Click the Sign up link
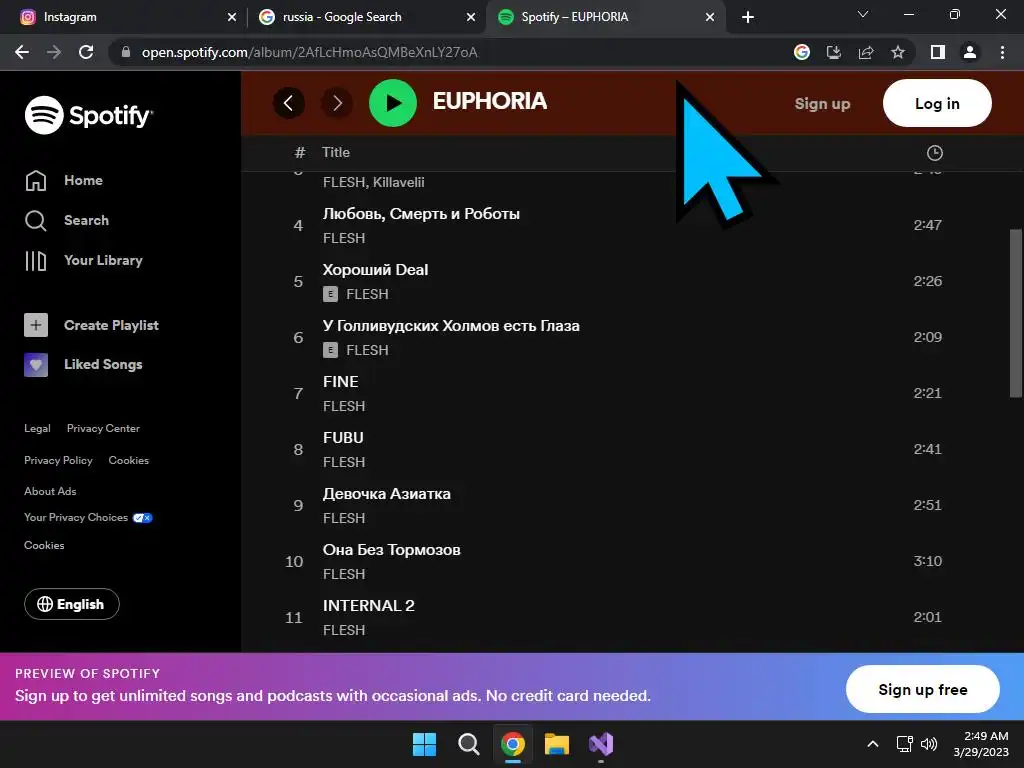The height and width of the screenshot is (768, 1024). [822, 103]
